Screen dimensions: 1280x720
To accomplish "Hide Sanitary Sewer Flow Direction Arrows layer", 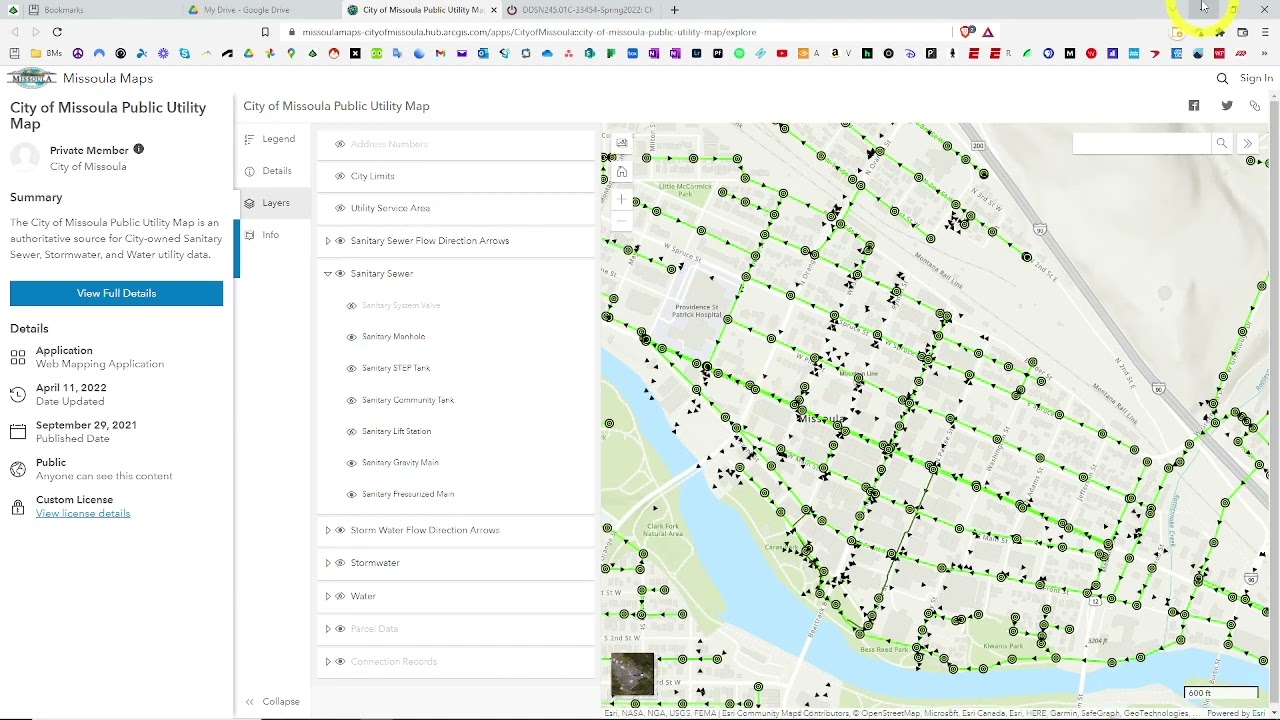I will (x=340, y=241).
